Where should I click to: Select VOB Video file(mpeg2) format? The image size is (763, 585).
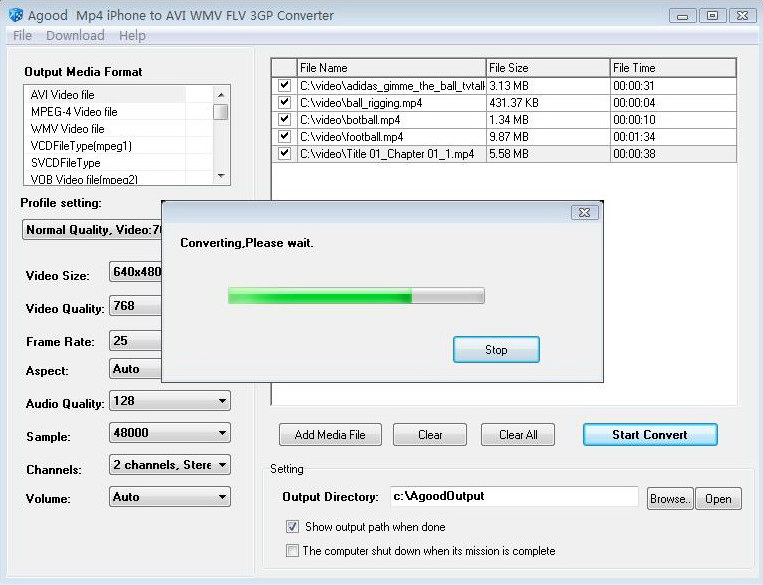(x=105, y=179)
